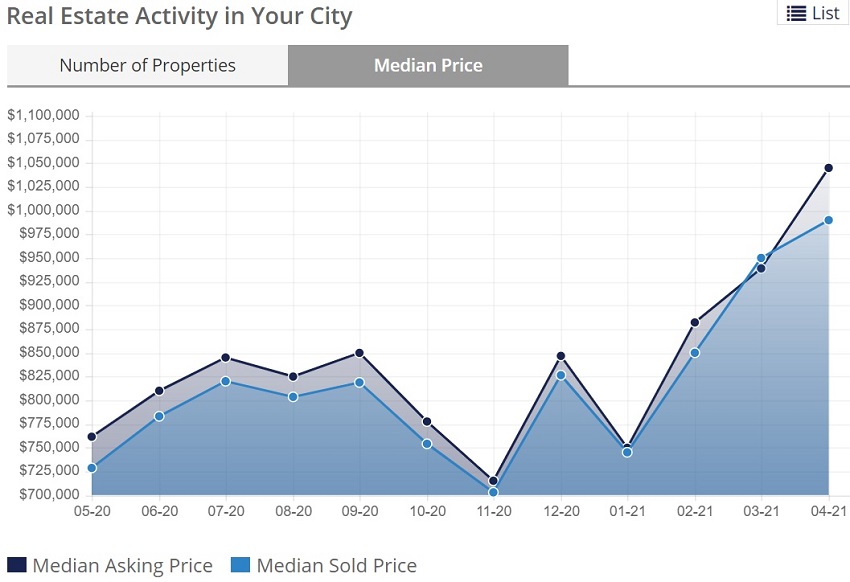Viewport: 850px width, 582px height.
Task: Click the 09-20 asking price data point
Action: [360, 353]
